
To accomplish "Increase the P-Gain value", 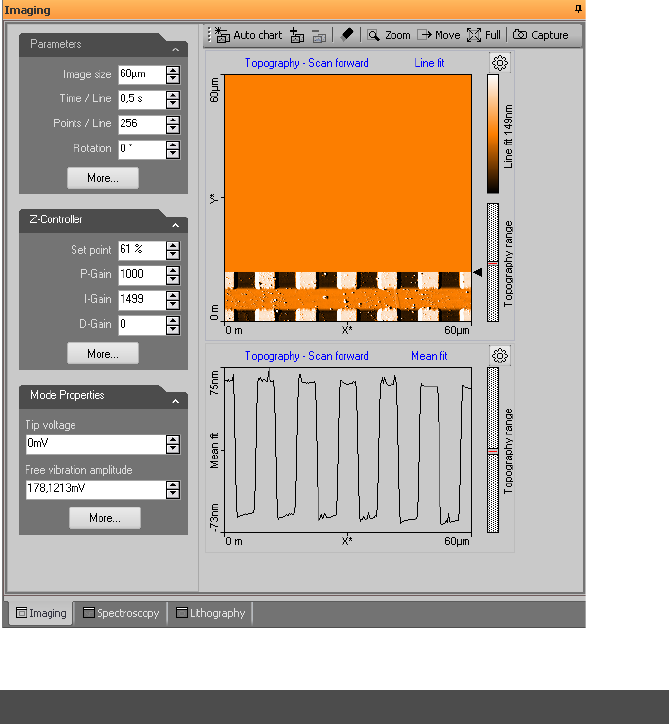I will click(173, 271).
